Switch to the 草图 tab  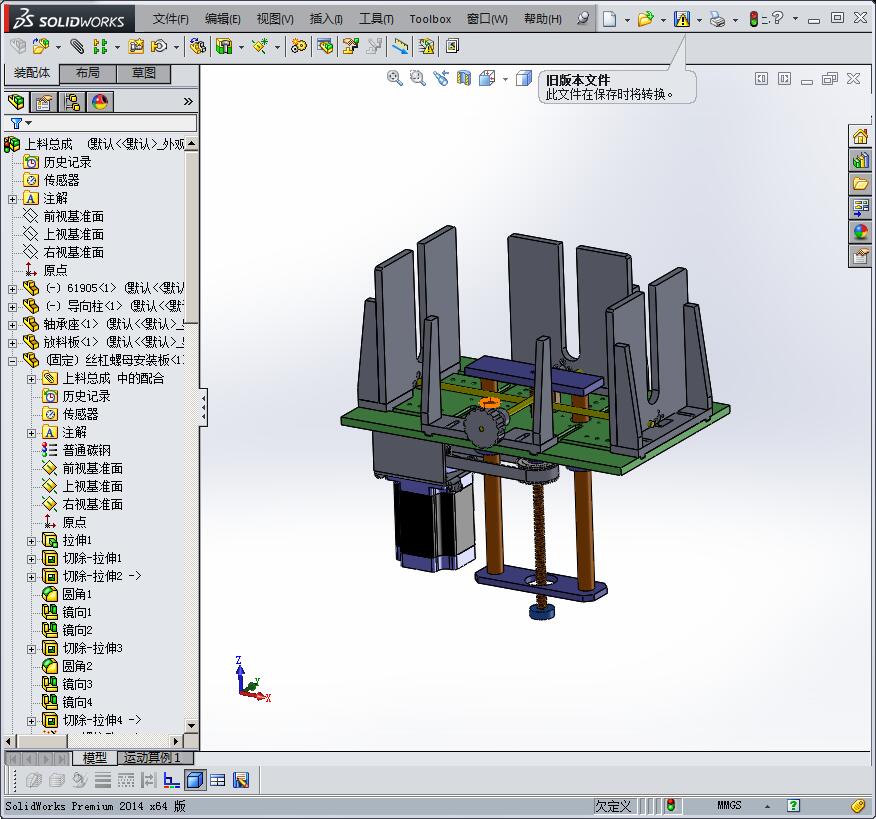point(144,73)
